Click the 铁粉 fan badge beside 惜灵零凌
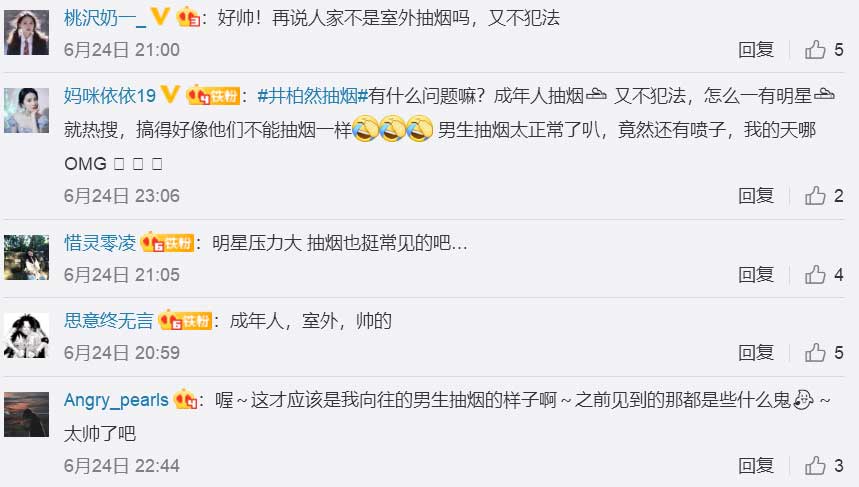The width and height of the screenshot is (859, 487). coord(167,243)
